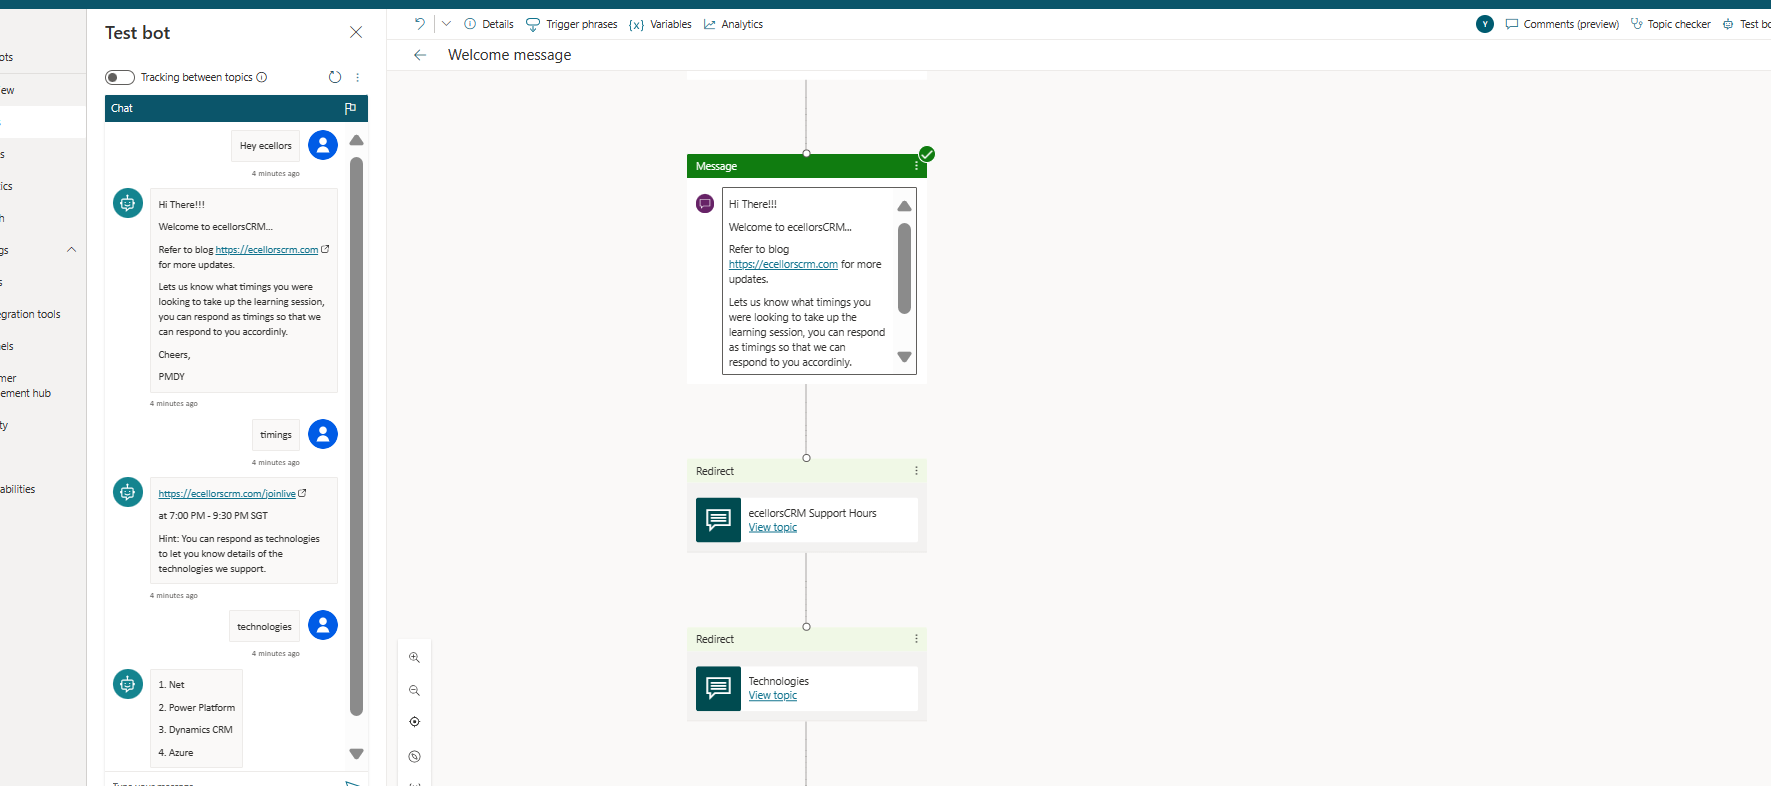Open the Trigger phrases tab
The image size is (1771, 786).
coord(572,24)
